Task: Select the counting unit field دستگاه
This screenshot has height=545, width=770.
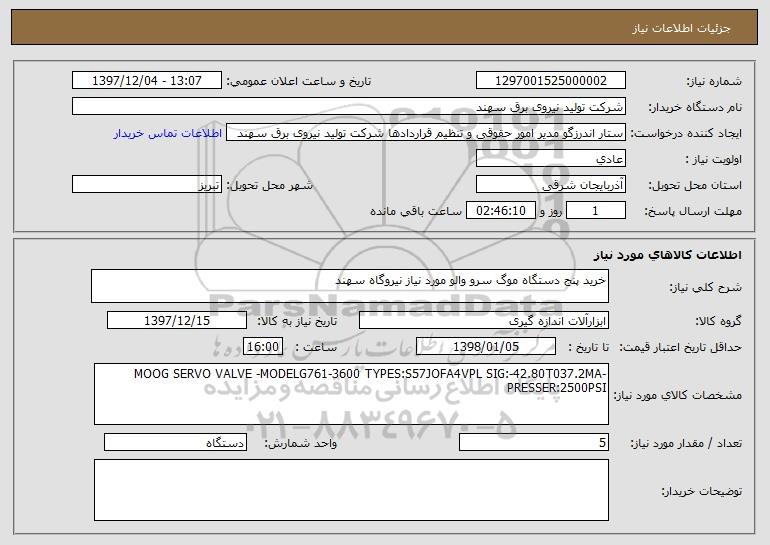Action: tap(175, 442)
